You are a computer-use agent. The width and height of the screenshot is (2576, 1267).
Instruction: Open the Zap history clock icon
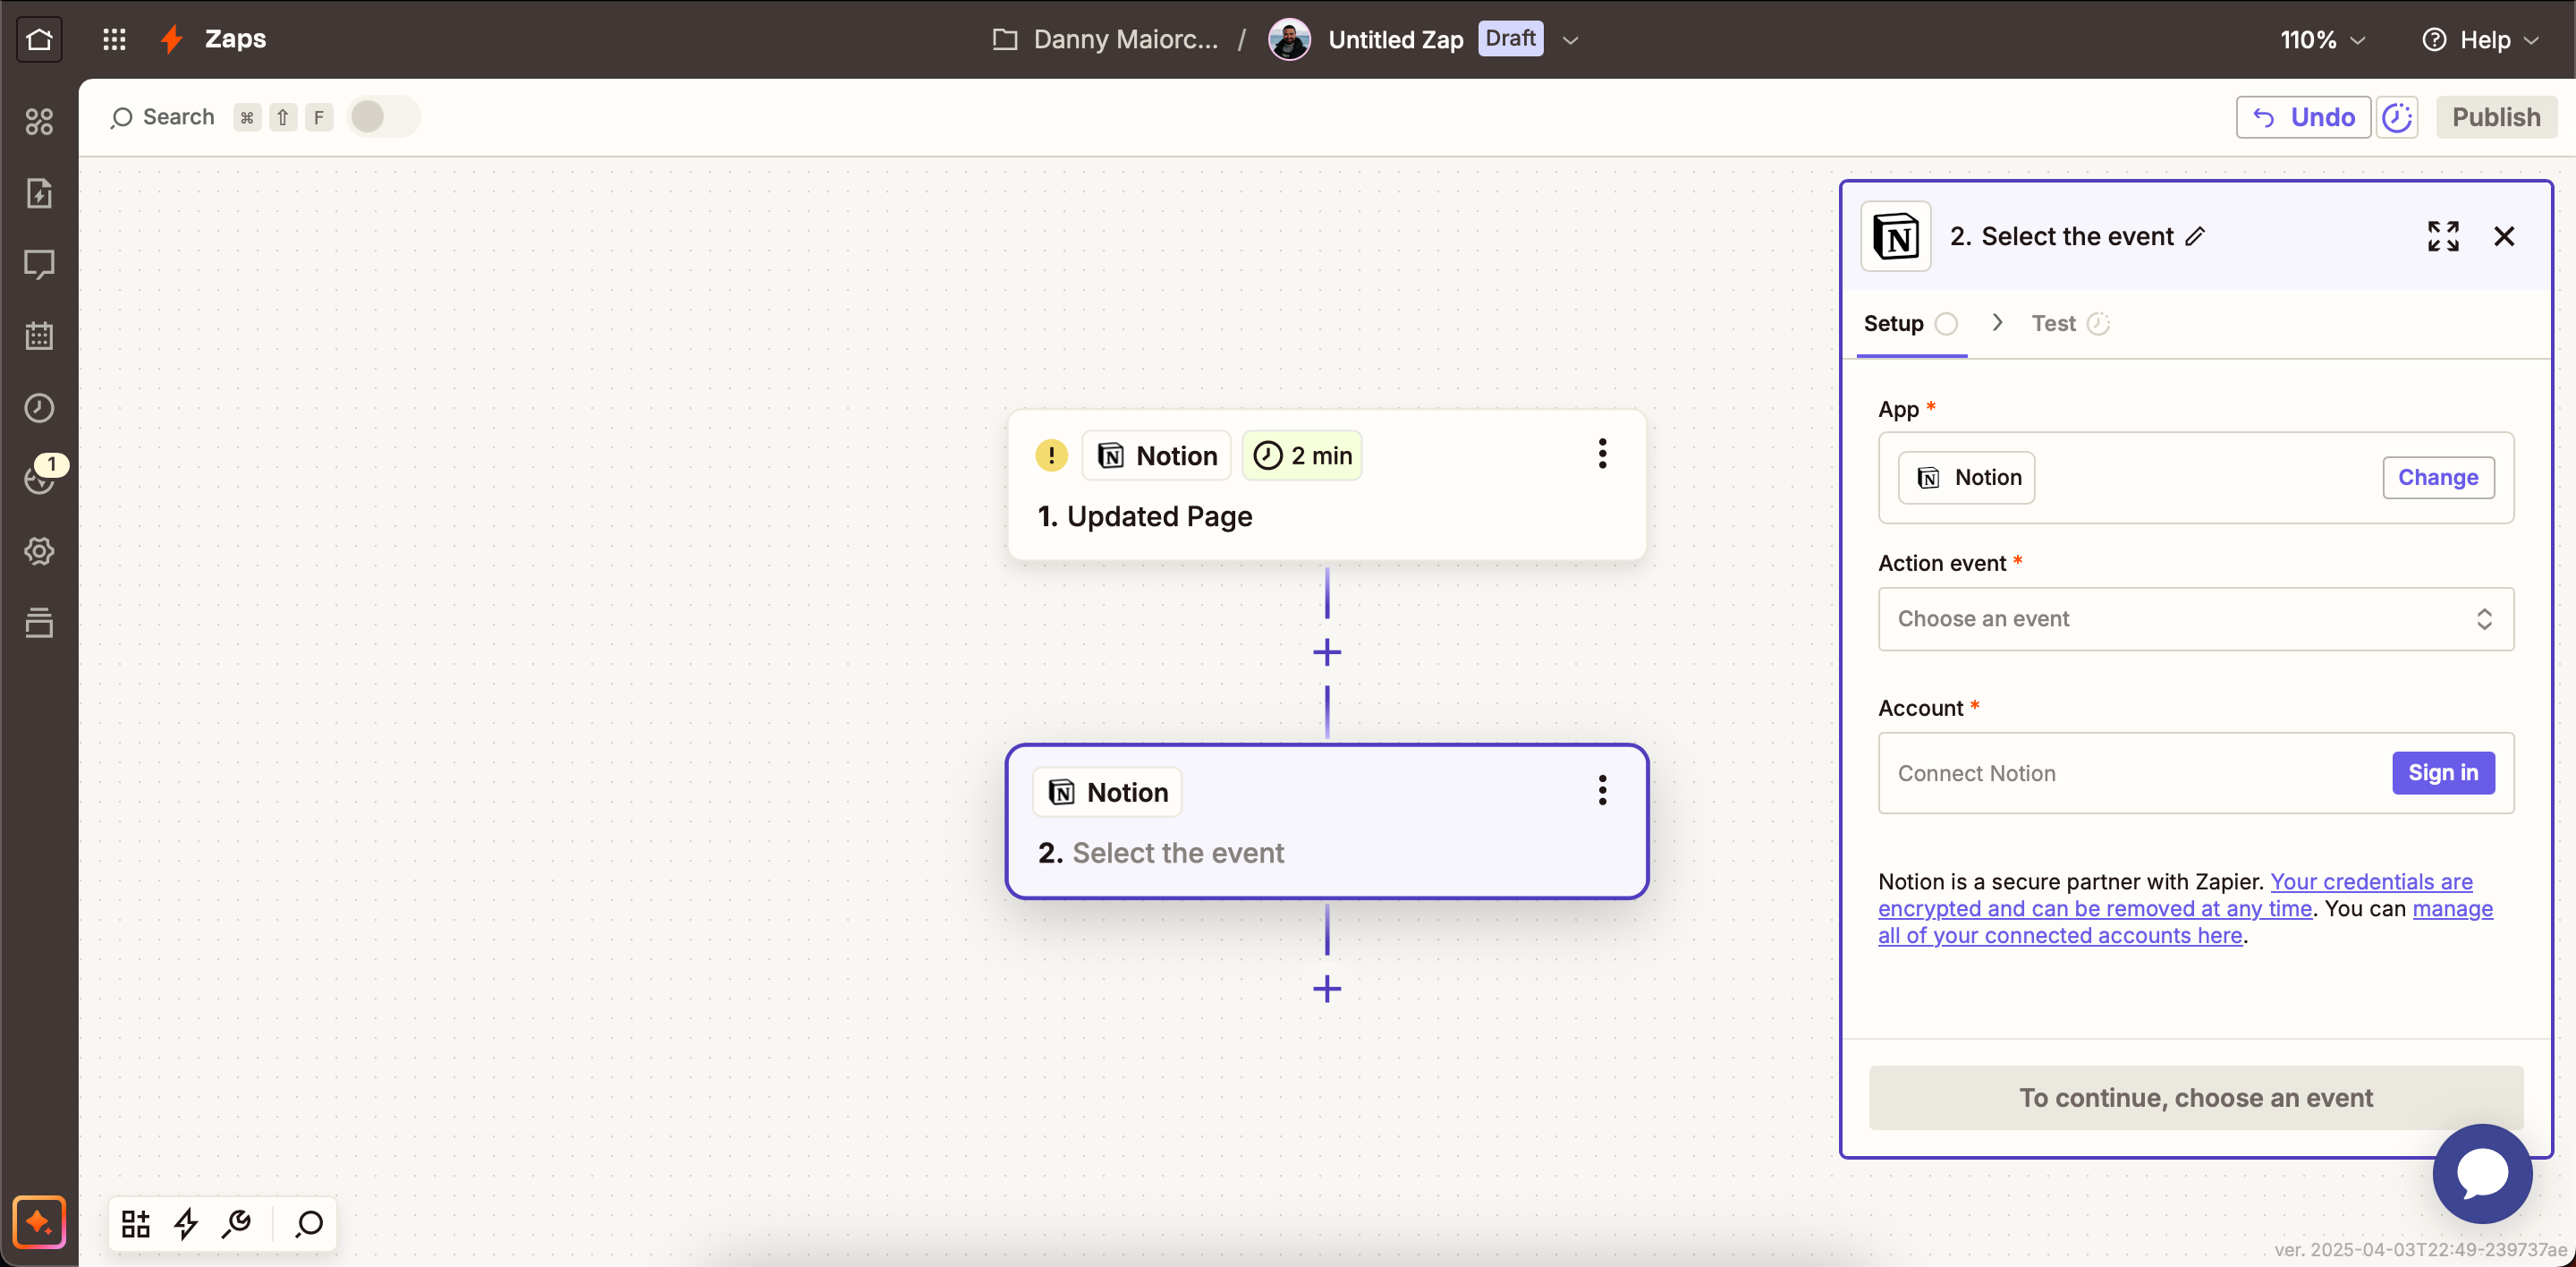[39, 408]
